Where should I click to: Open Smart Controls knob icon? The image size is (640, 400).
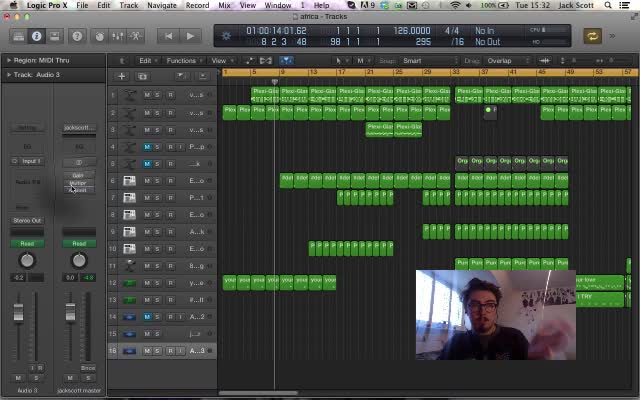(100, 36)
